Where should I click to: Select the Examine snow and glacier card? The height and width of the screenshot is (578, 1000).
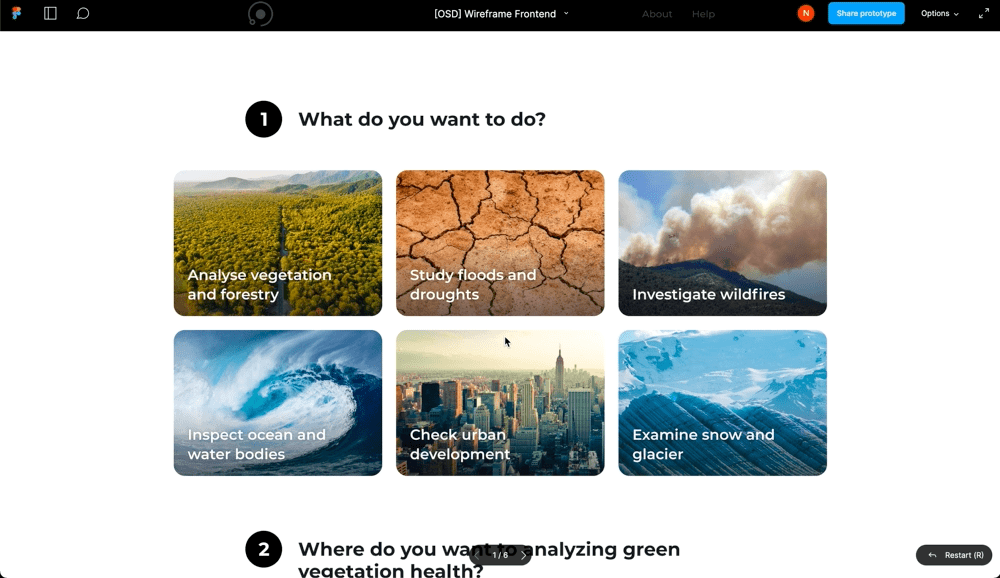coord(722,403)
